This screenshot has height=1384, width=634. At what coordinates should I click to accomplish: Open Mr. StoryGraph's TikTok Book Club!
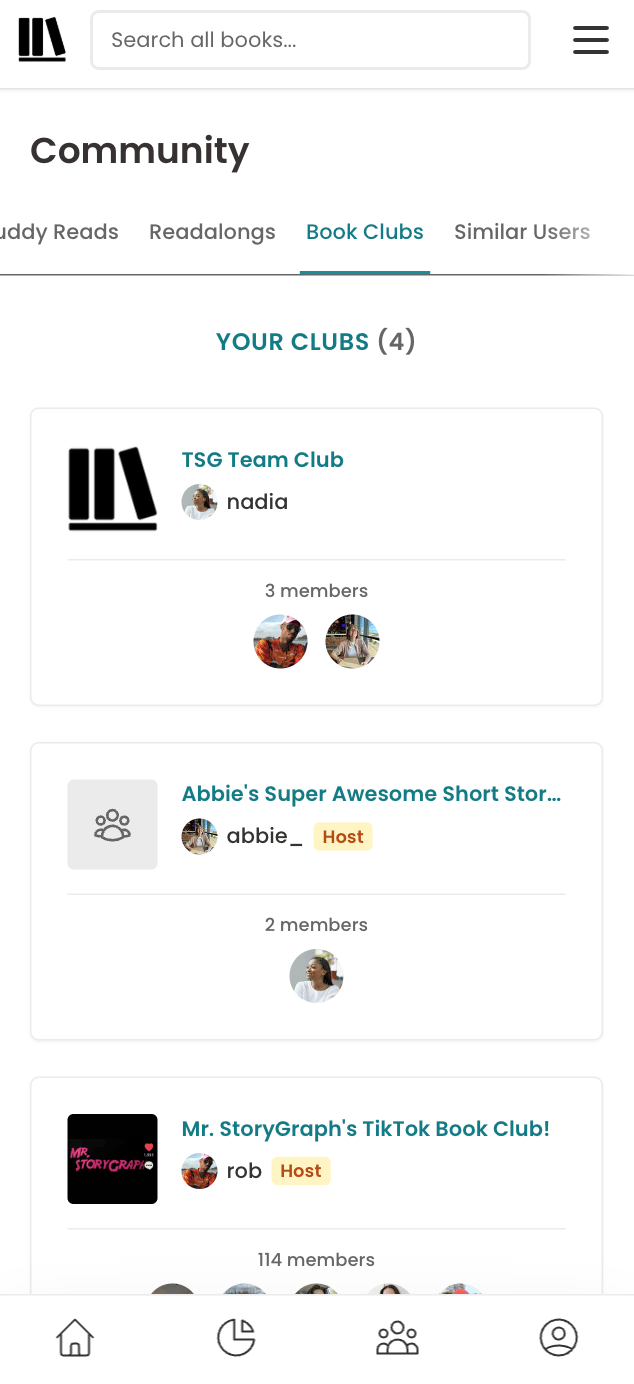point(364,1128)
